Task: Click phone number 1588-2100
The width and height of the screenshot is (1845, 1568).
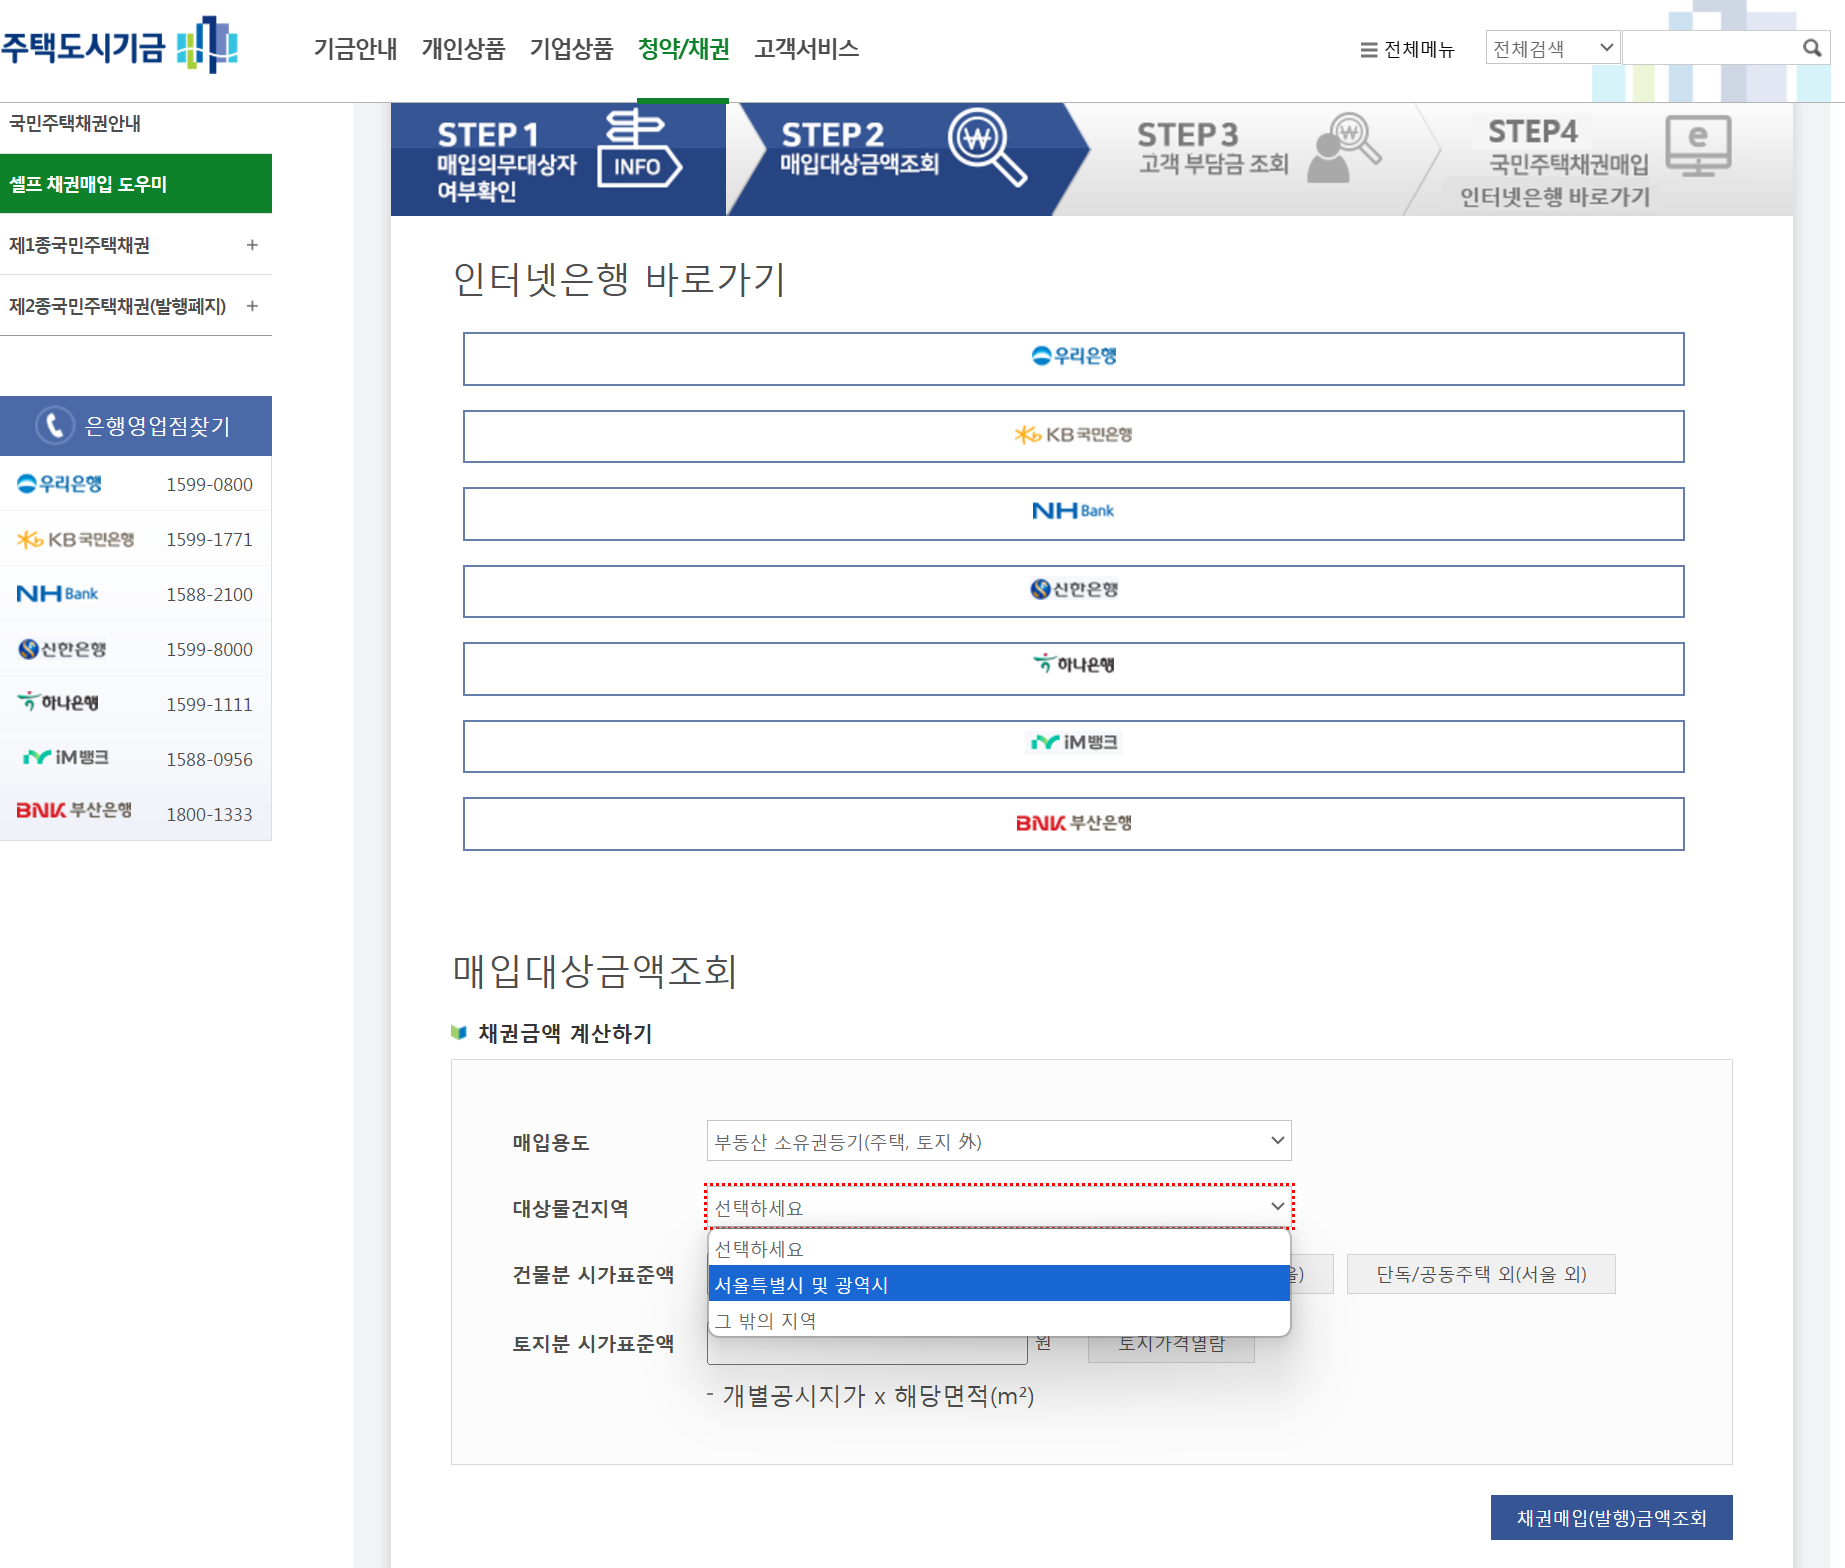Action: coord(209,595)
